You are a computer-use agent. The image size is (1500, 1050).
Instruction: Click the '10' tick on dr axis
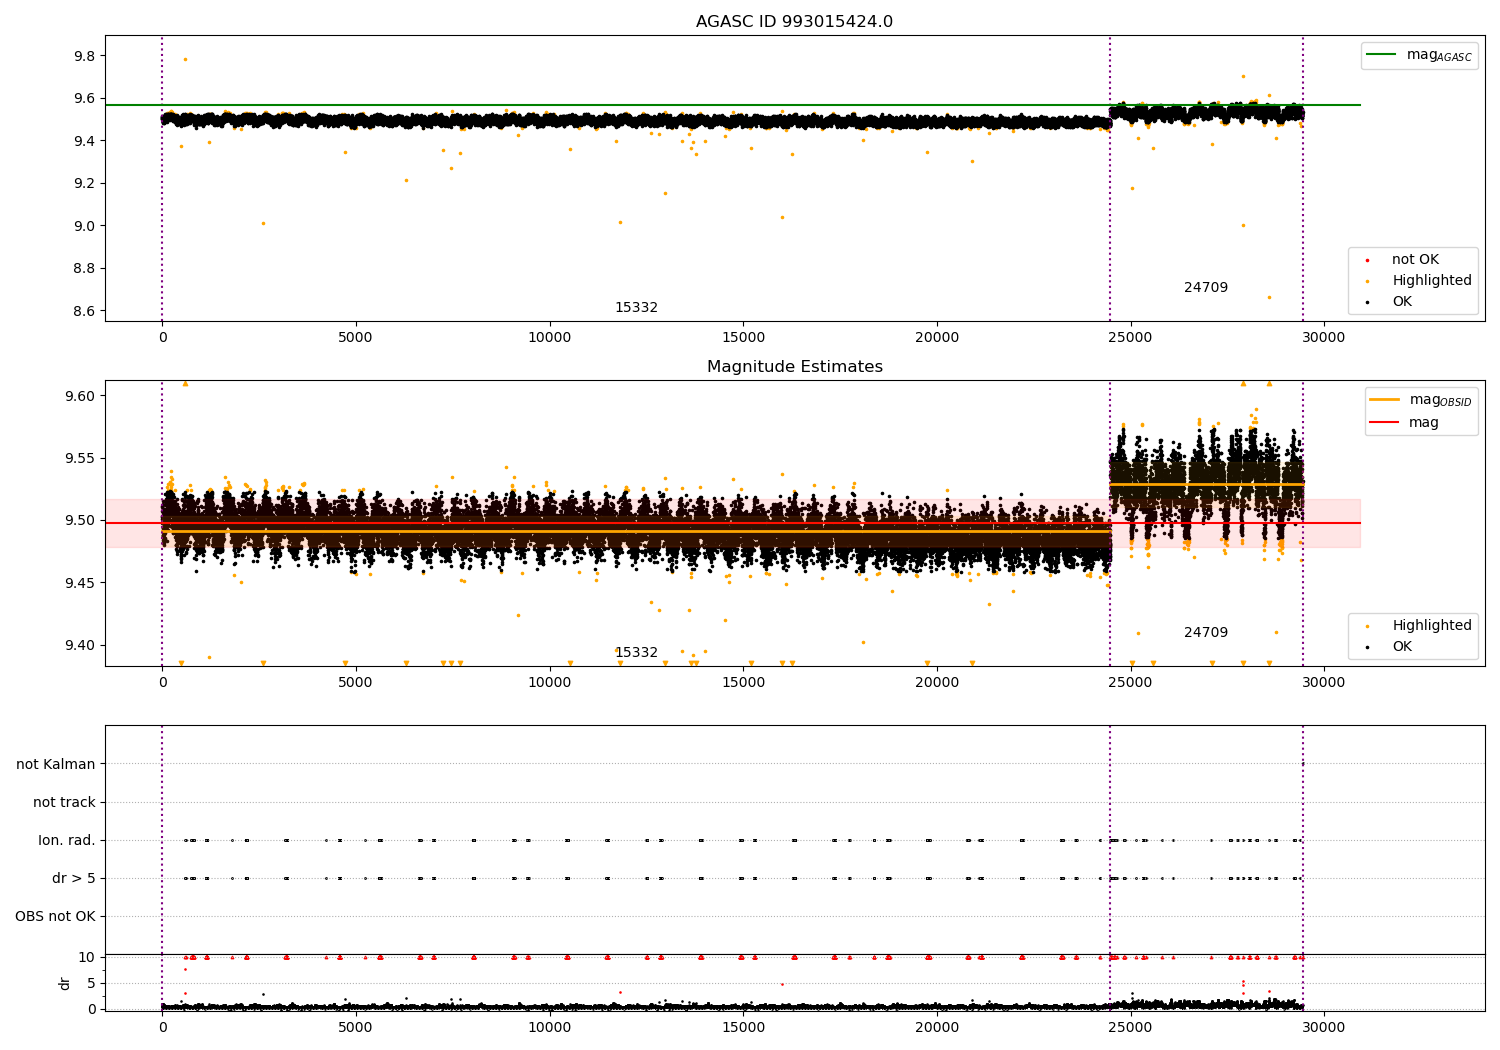87,957
